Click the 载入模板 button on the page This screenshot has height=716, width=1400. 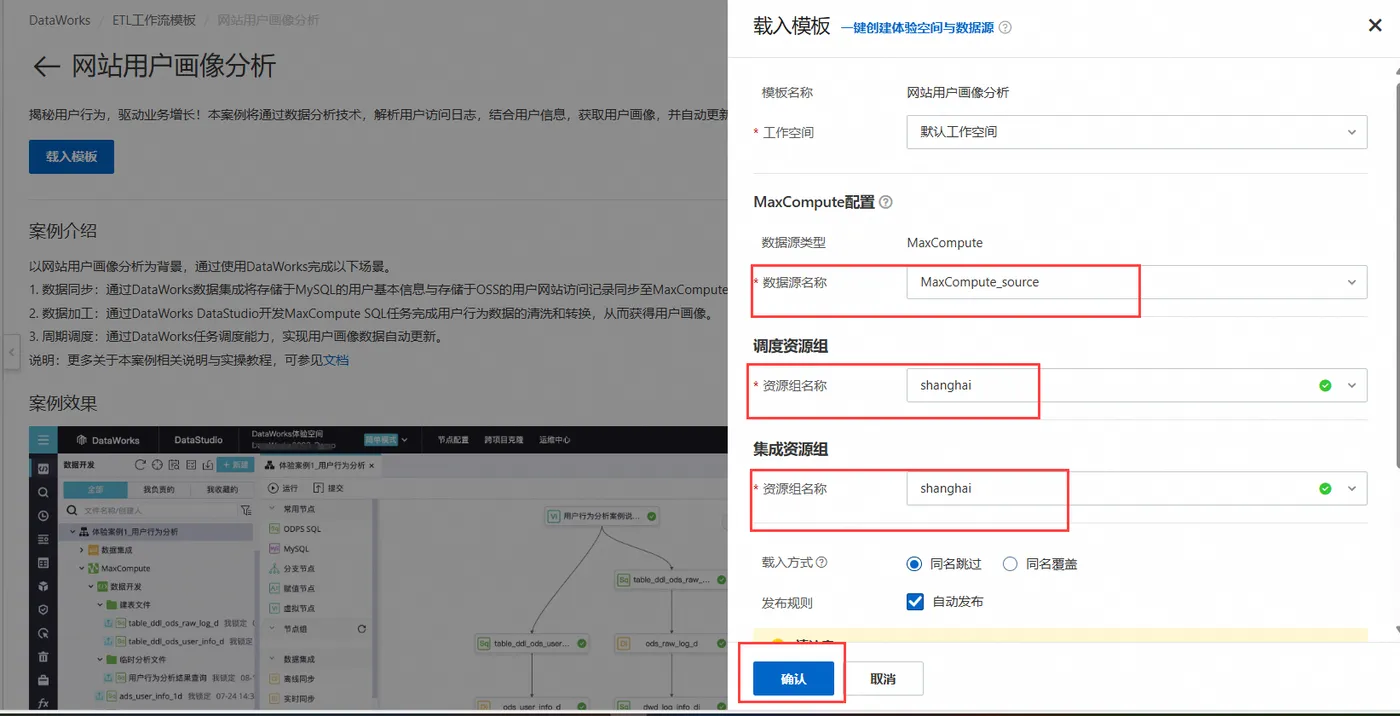coord(71,157)
